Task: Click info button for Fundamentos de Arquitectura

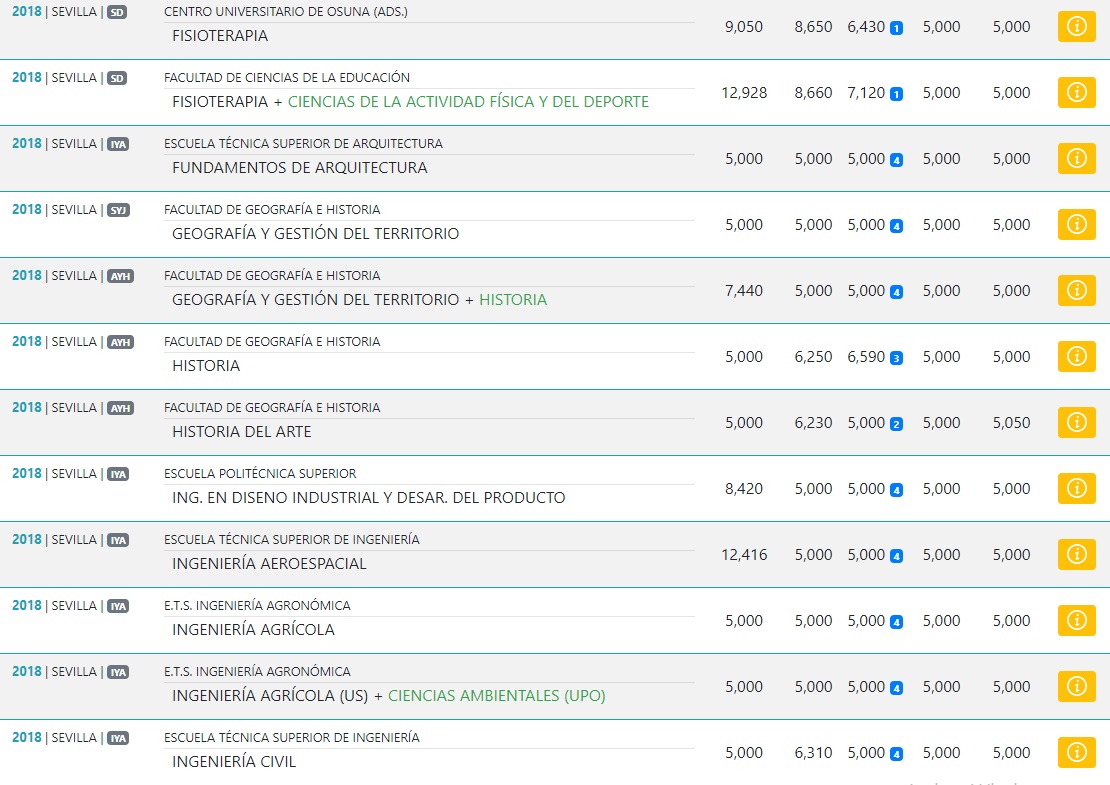Action: tap(1076, 159)
